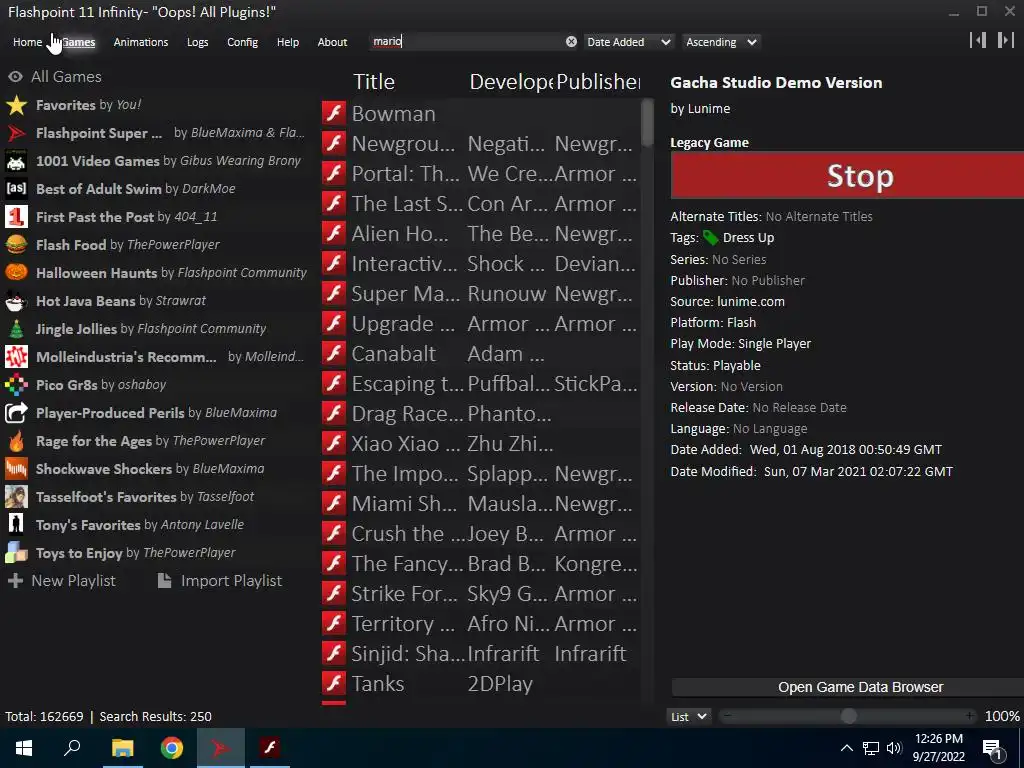Collapse the right sidebar with the toggle icon

[1005, 40]
